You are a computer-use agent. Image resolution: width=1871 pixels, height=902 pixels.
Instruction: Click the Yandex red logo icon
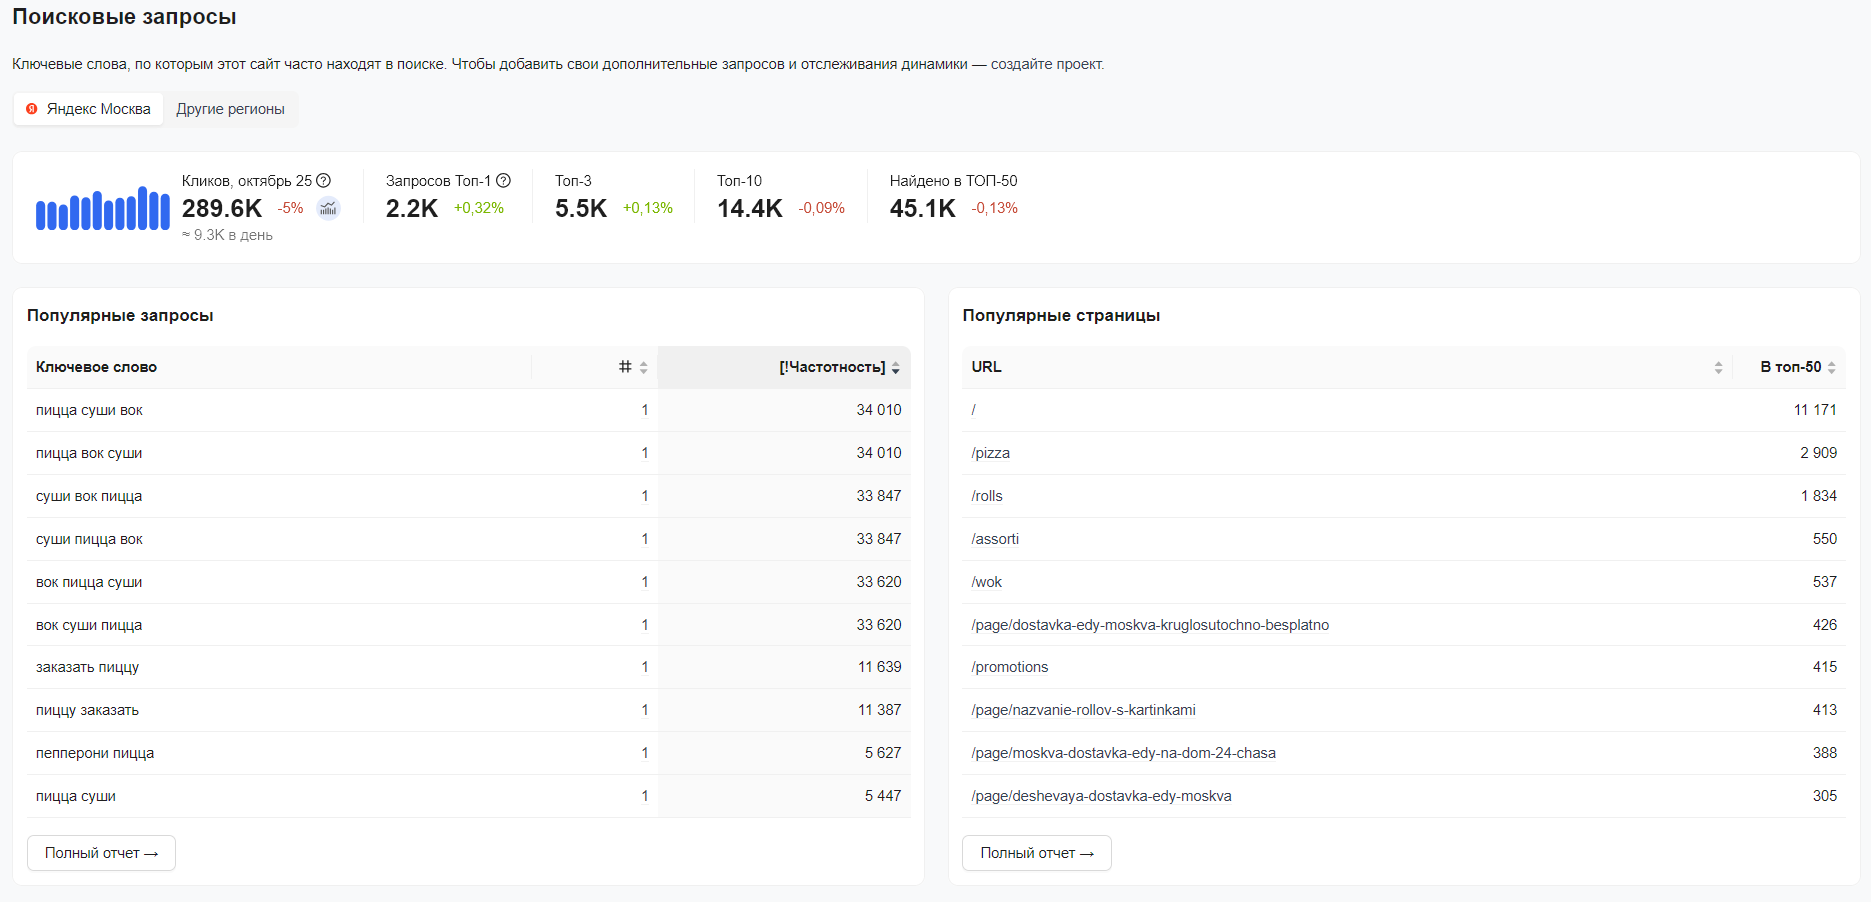tap(31, 108)
